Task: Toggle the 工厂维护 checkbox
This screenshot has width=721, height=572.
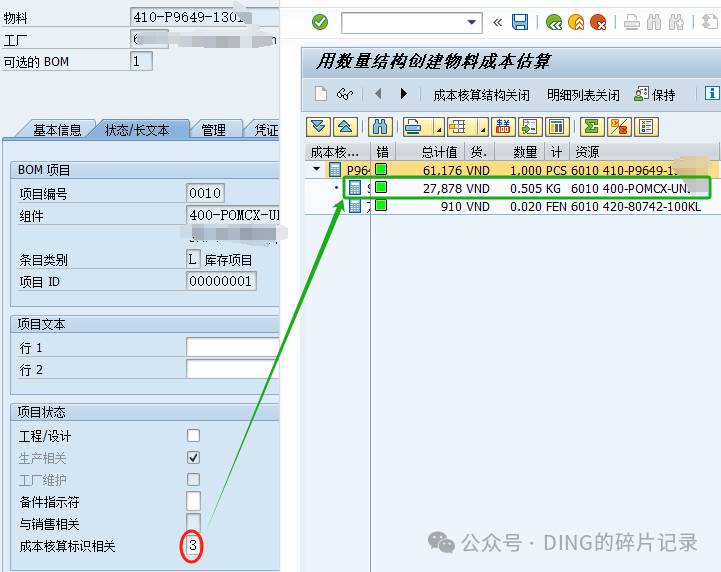Action: point(194,480)
